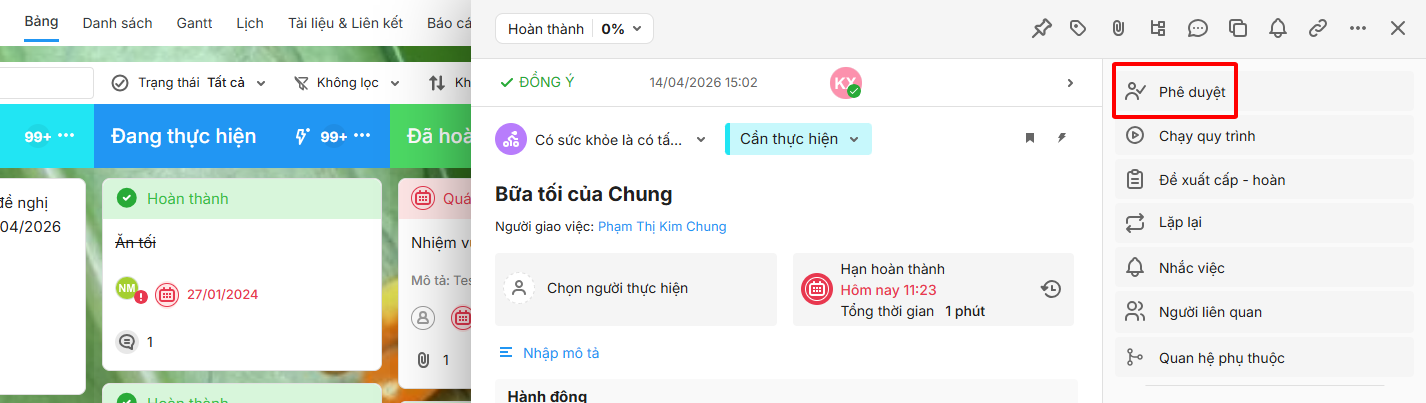Click the tag label icon
This screenshot has width=1426, height=403.
[1078, 29]
